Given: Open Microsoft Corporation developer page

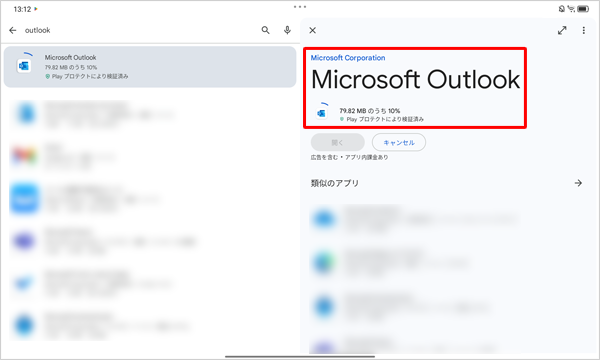Looking at the screenshot, I should coord(348,58).
